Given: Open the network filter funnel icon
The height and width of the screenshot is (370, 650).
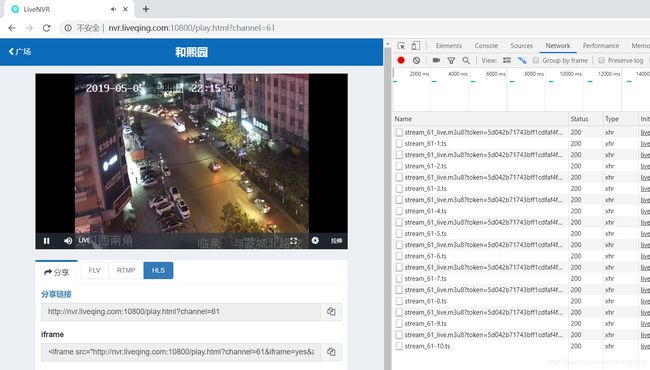Looking at the screenshot, I should coord(451,60).
